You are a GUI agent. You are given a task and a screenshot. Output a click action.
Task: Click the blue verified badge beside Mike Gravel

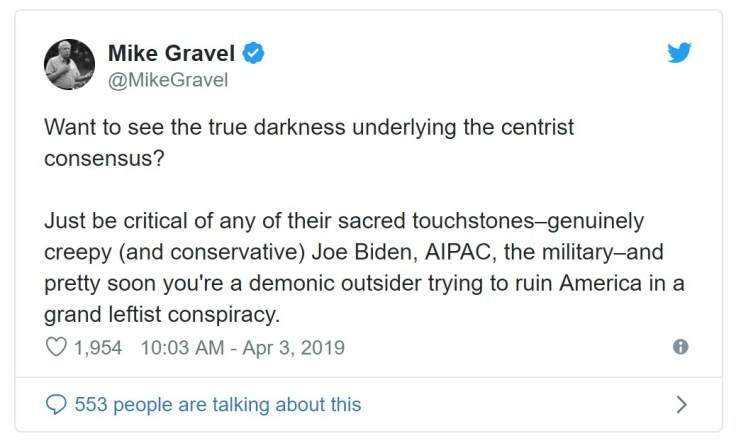(254, 53)
